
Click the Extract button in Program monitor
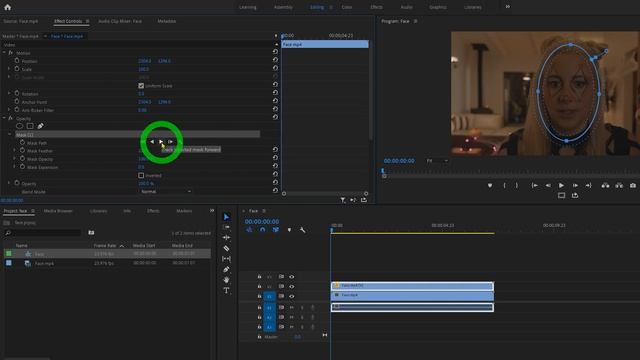coord(619,186)
